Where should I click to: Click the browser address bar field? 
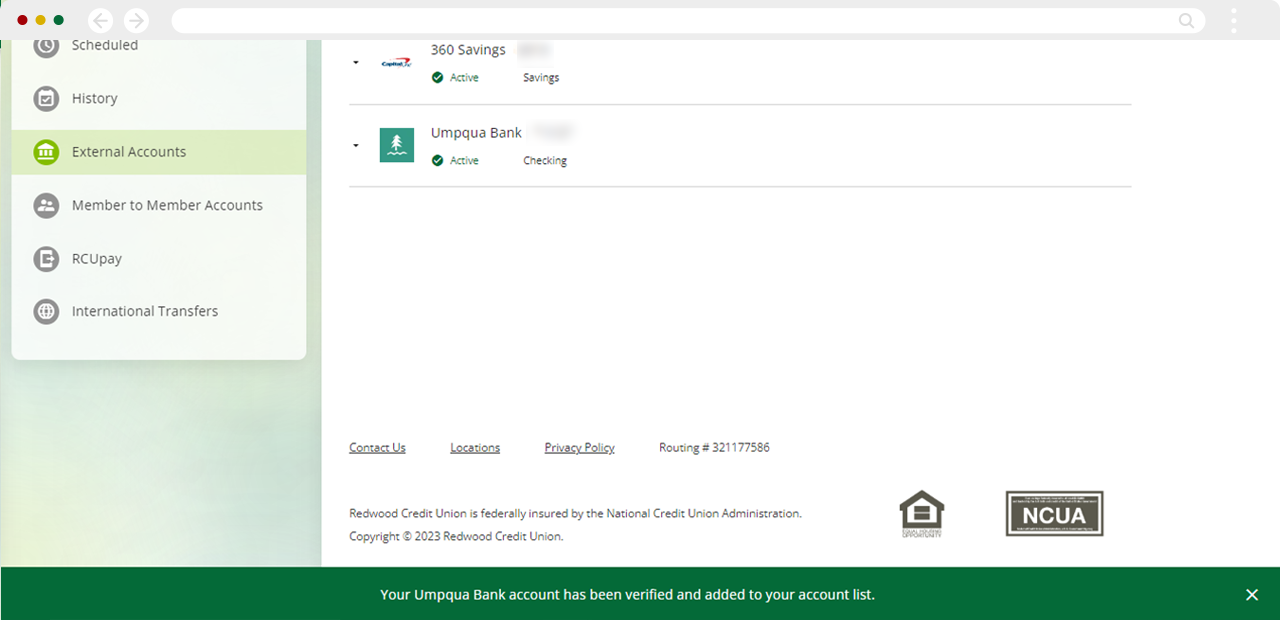click(688, 20)
